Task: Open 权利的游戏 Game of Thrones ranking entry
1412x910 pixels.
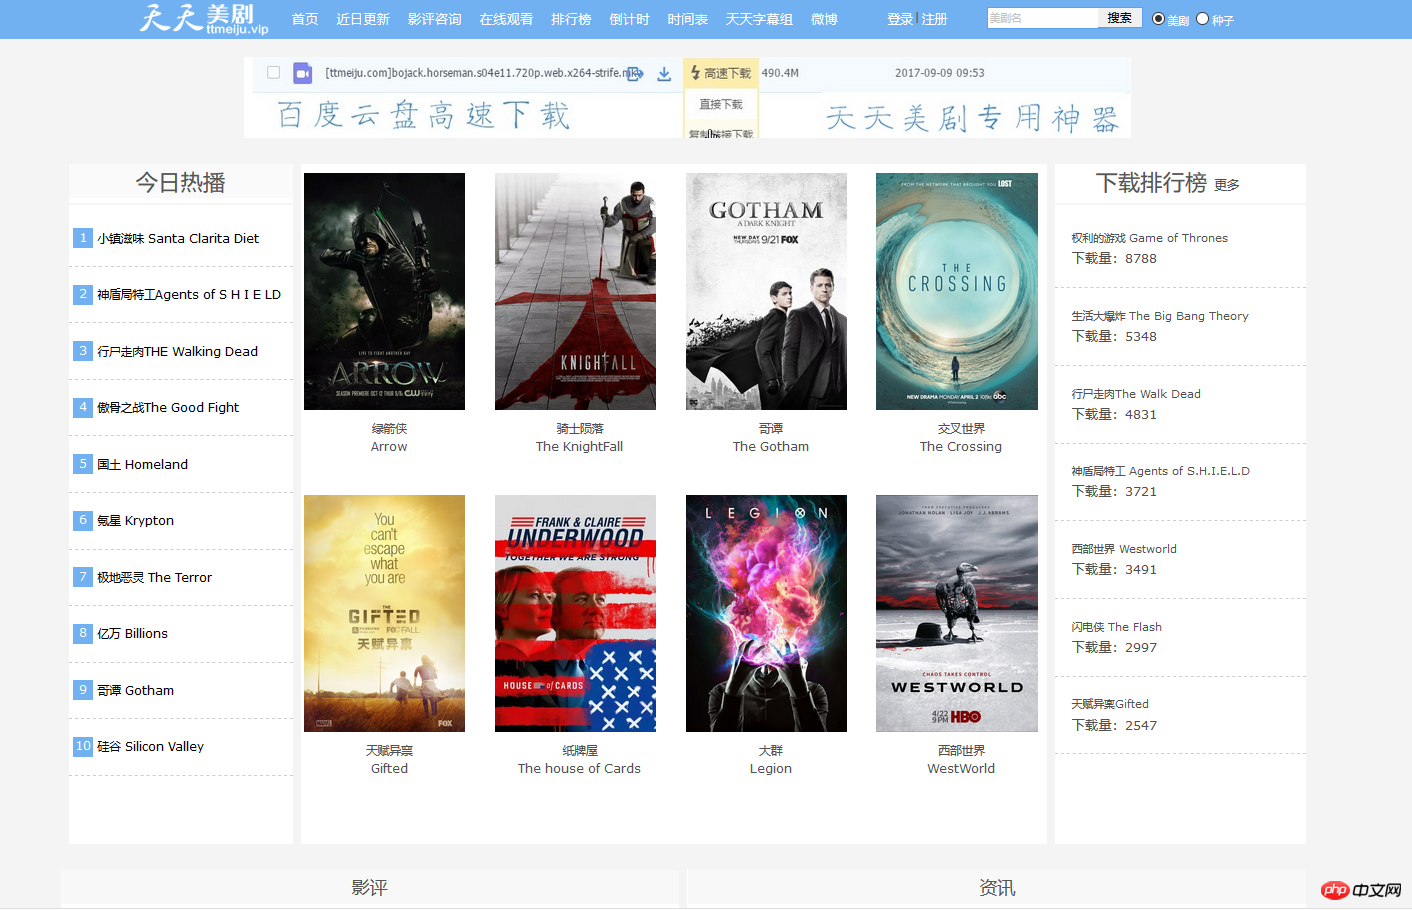Action: click(1149, 238)
